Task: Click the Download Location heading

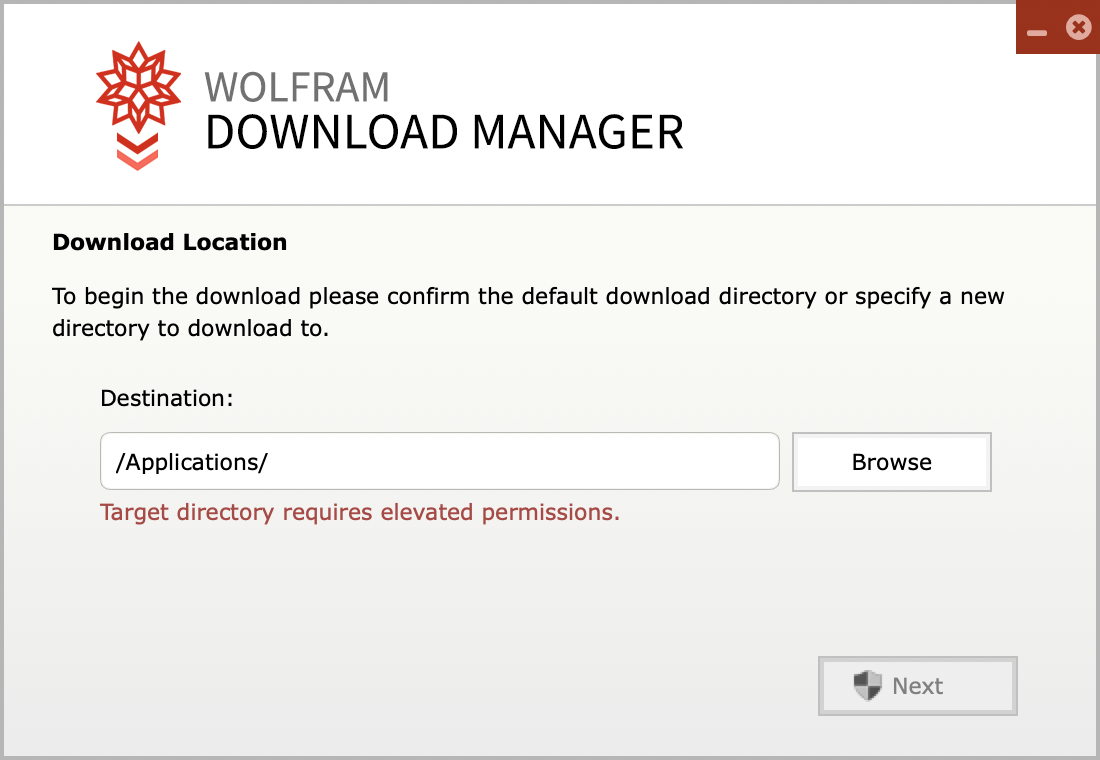Action: [x=170, y=242]
